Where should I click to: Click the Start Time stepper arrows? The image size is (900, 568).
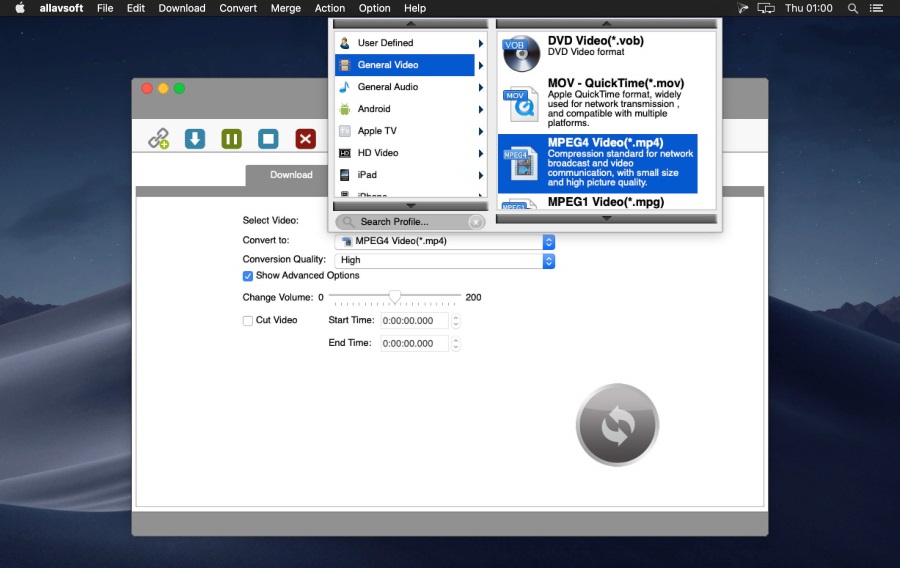pos(456,321)
